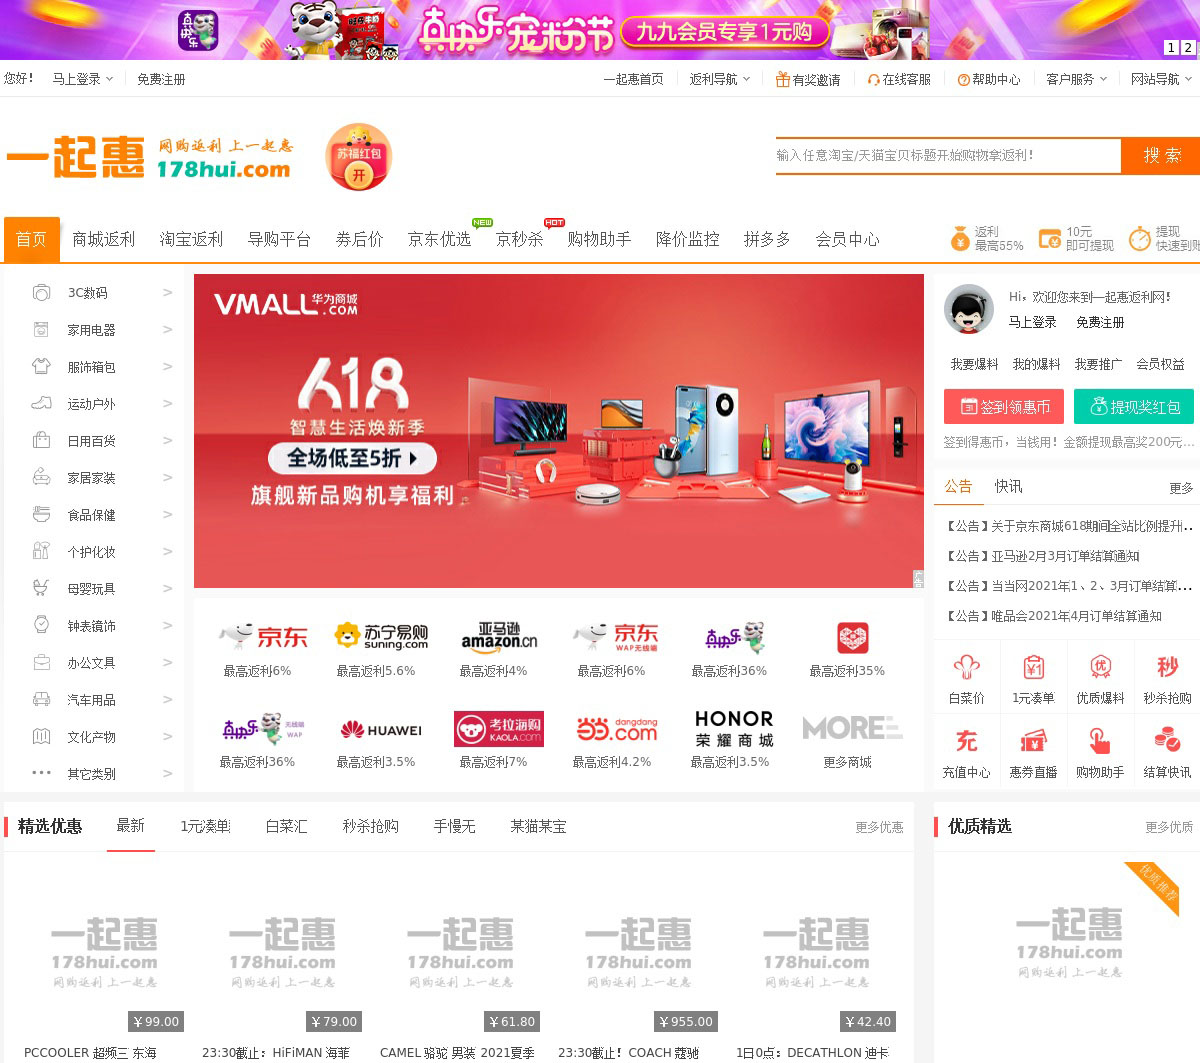Click the 服饰箱包 shirt icon
This screenshot has height=1063, width=1200.
tap(41, 367)
